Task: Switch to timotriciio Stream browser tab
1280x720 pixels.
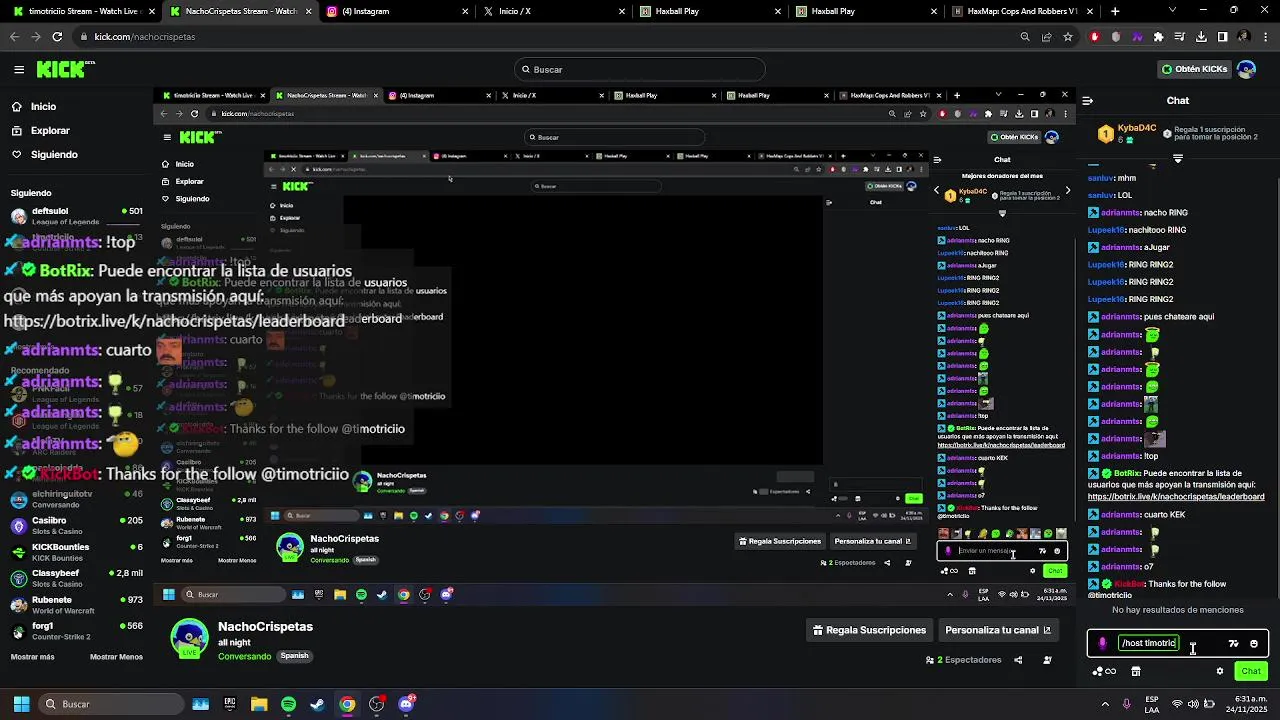Action: point(82,11)
